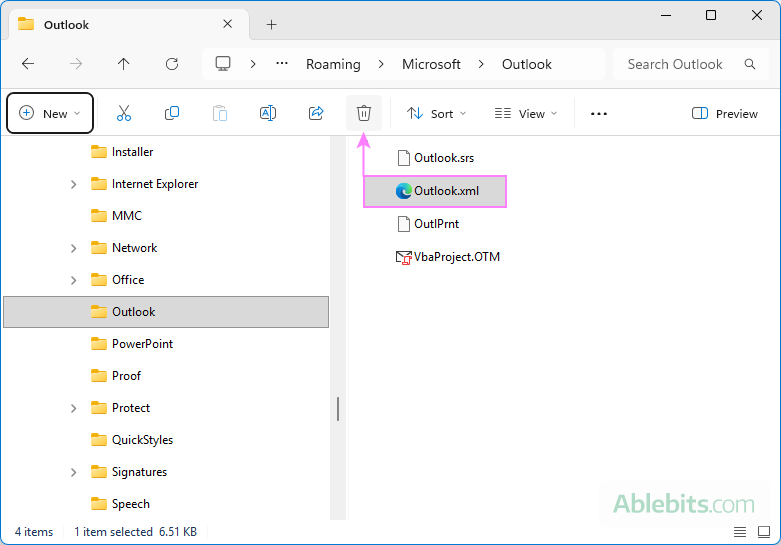Screen dimensions: 781x545
Task: Click the Search Outlook field
Action: coord(691,64)
